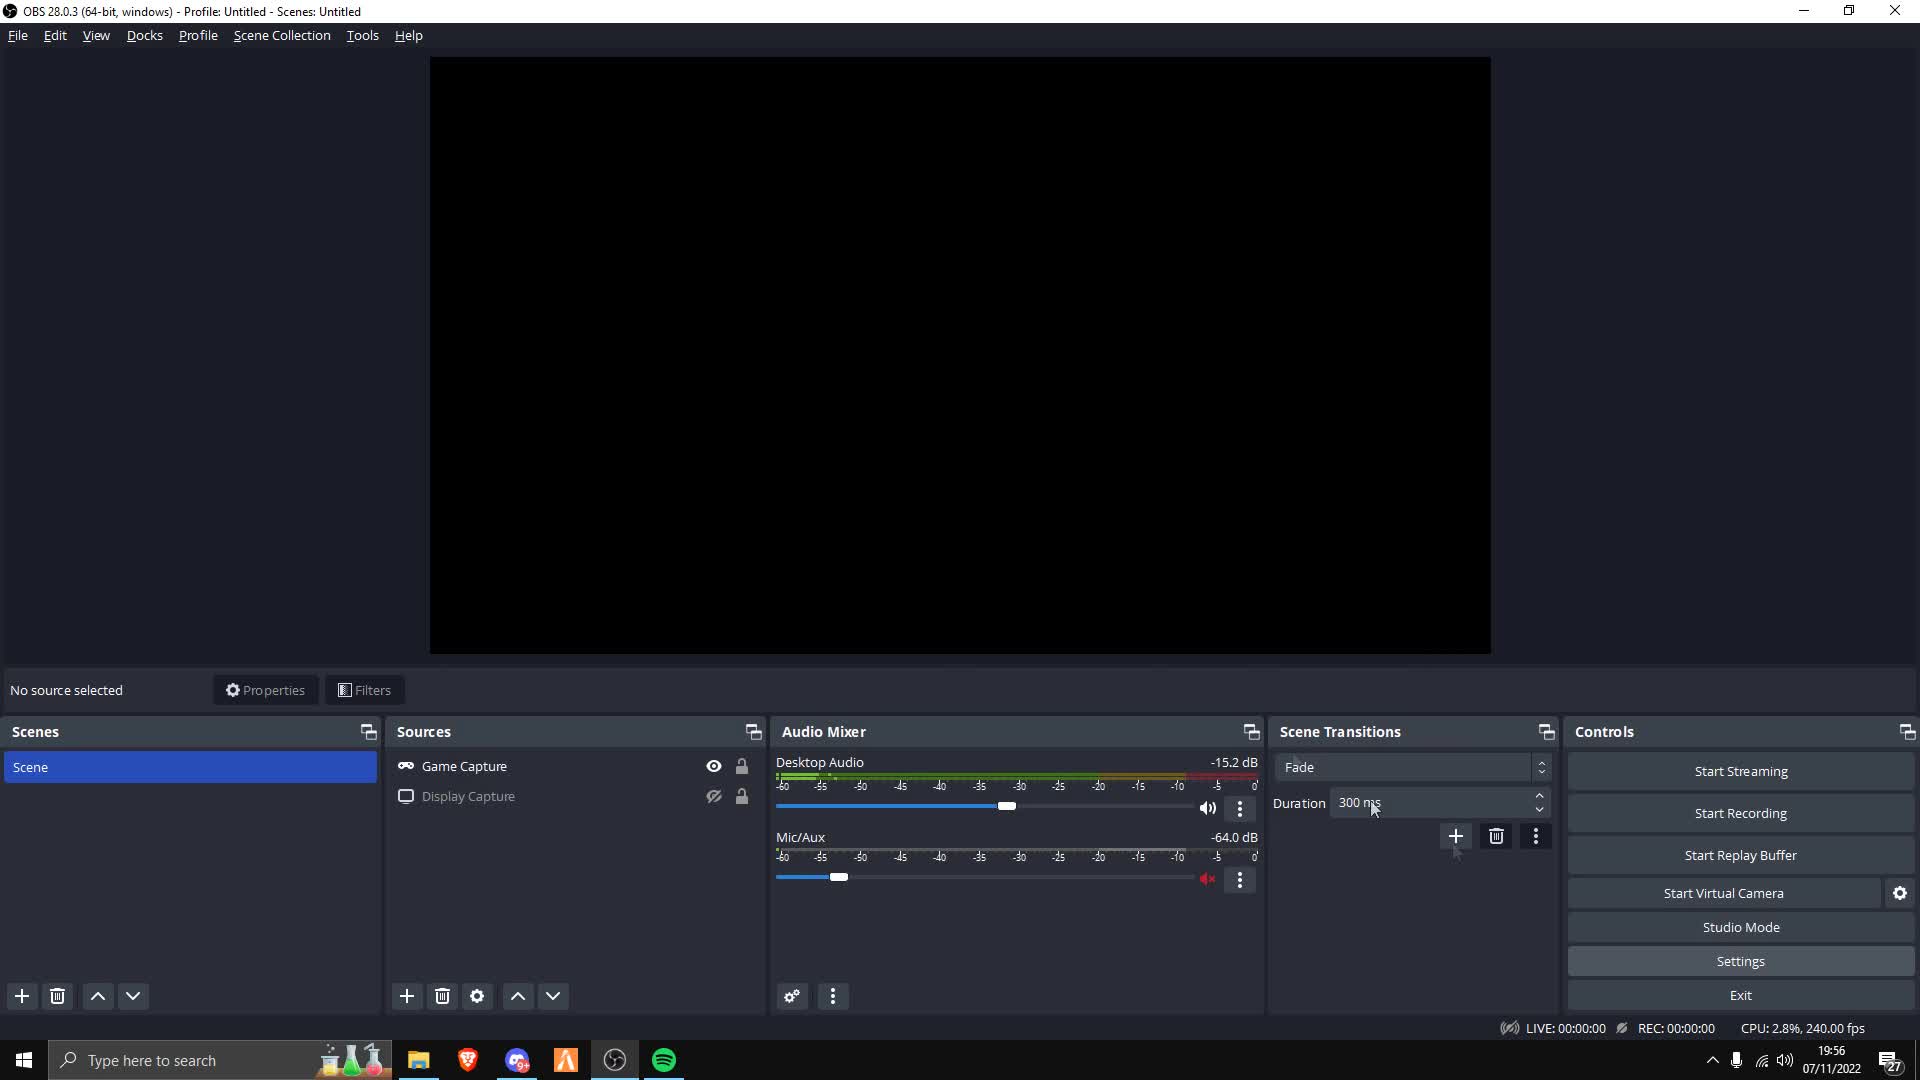The image size is (1920, 1080).
Task: Open the Audio Mixer options menu
Action: point(832,996)
